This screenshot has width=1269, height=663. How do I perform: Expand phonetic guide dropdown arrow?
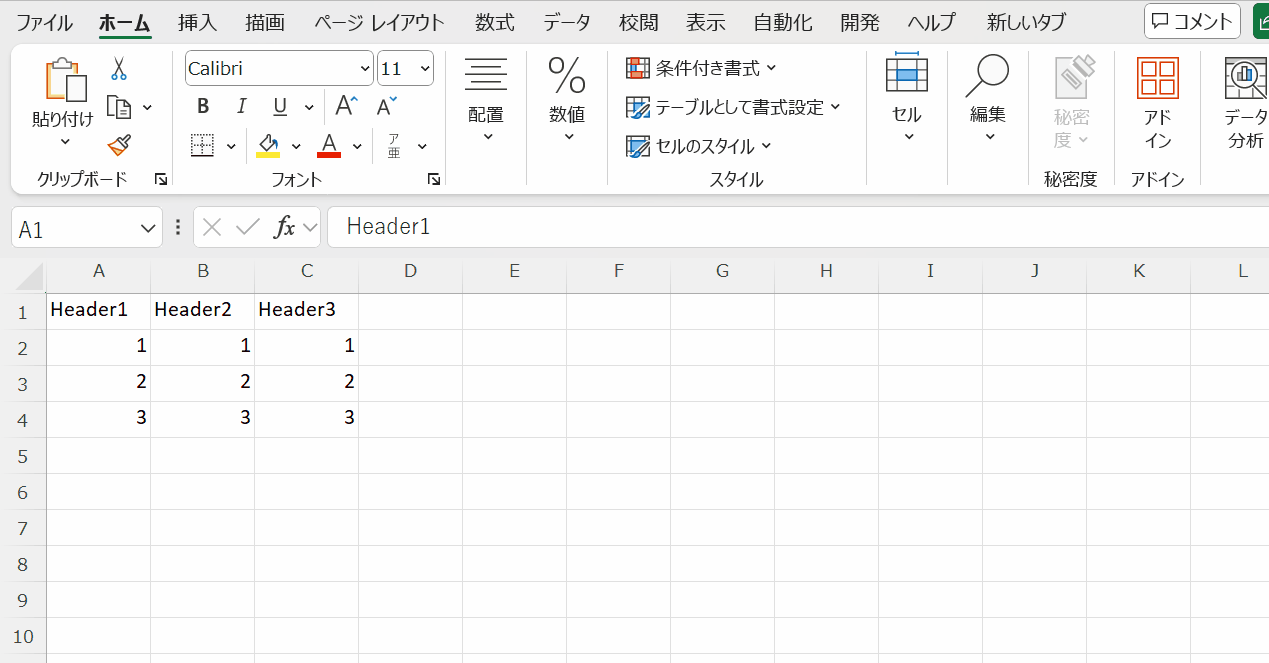(x=422, y=146)
